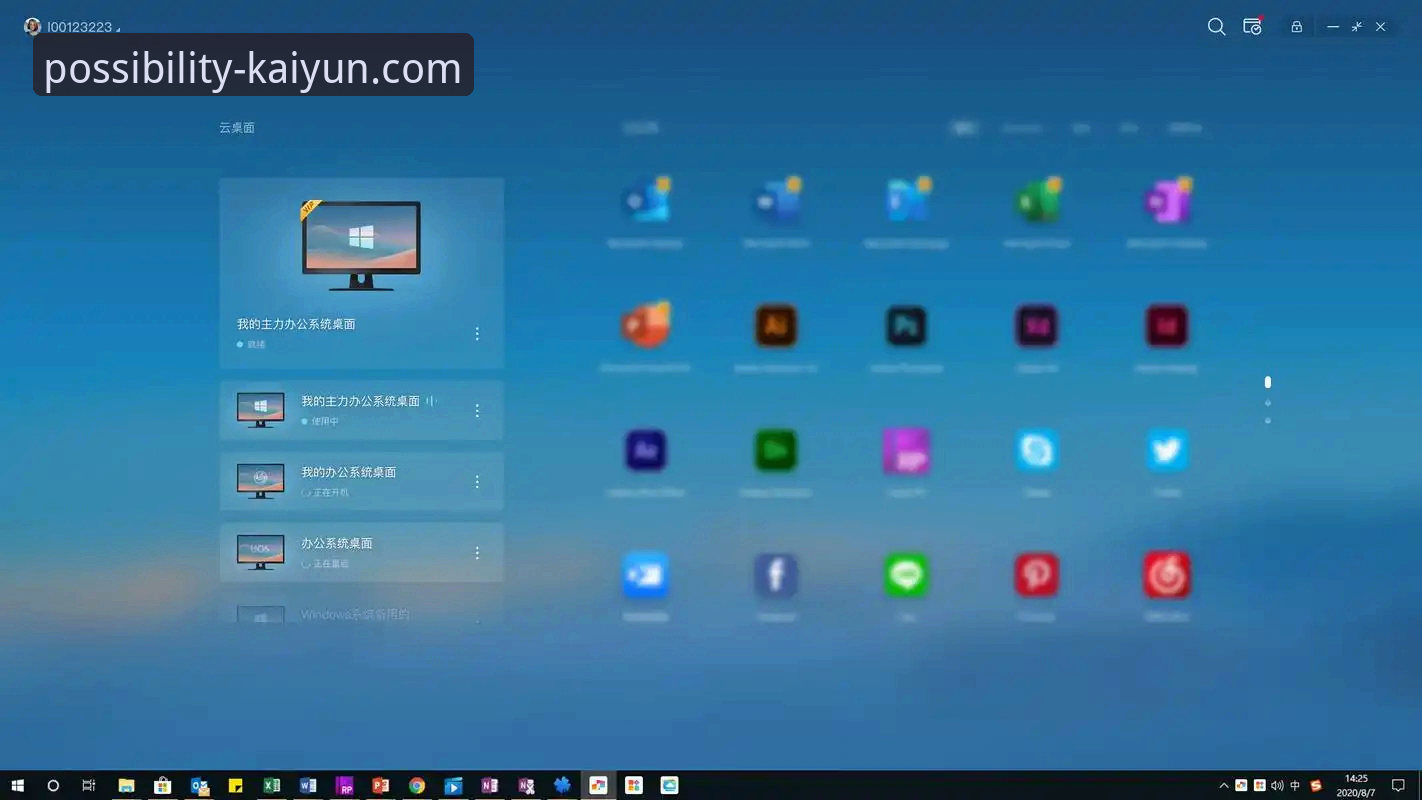Click the lock screen padlock icon
The image size is (1422, 800).
click(x=1296, y=27)
